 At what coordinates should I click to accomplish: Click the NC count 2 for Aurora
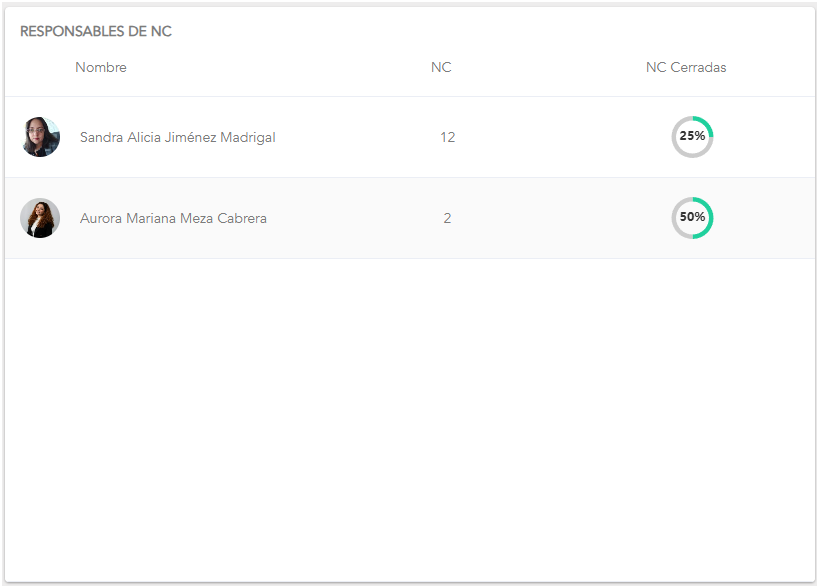pos(447,218)
